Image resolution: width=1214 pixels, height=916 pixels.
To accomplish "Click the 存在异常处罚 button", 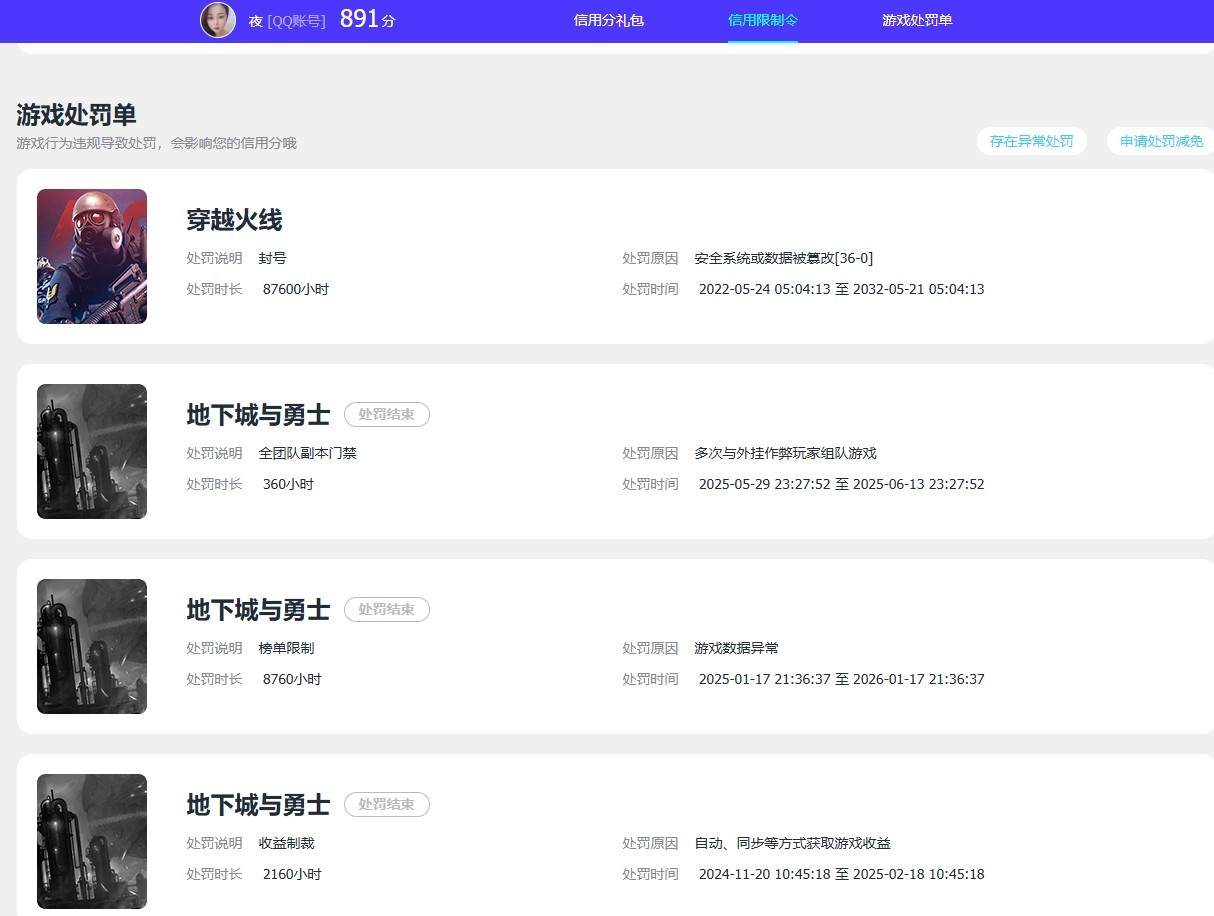I will 1031,141.
